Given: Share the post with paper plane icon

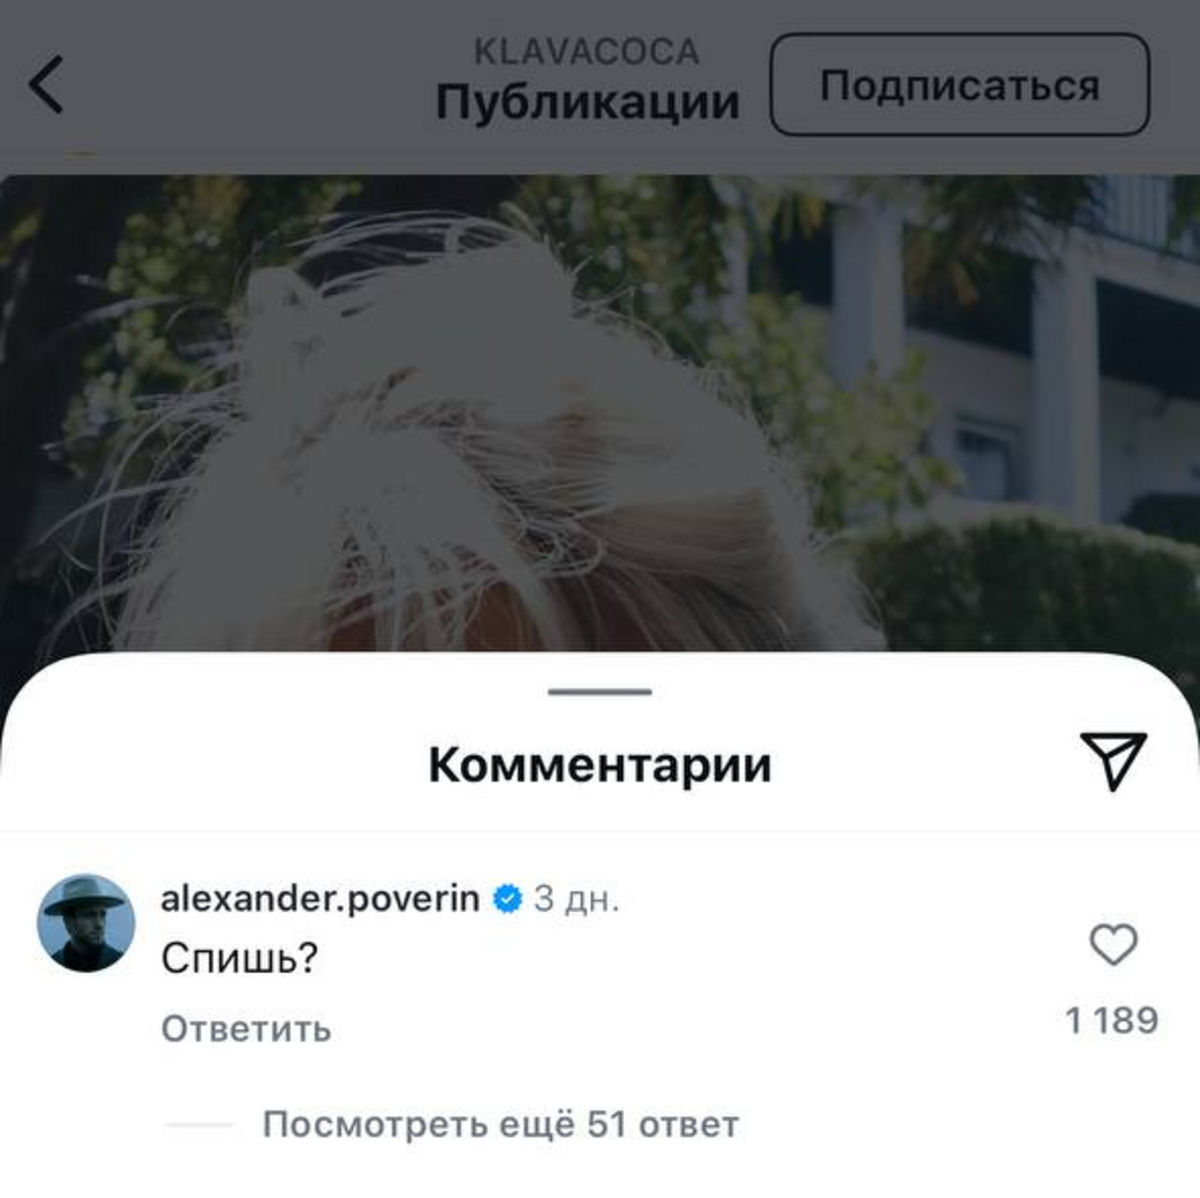Looking at the screenshot, I should [1113, 760].
